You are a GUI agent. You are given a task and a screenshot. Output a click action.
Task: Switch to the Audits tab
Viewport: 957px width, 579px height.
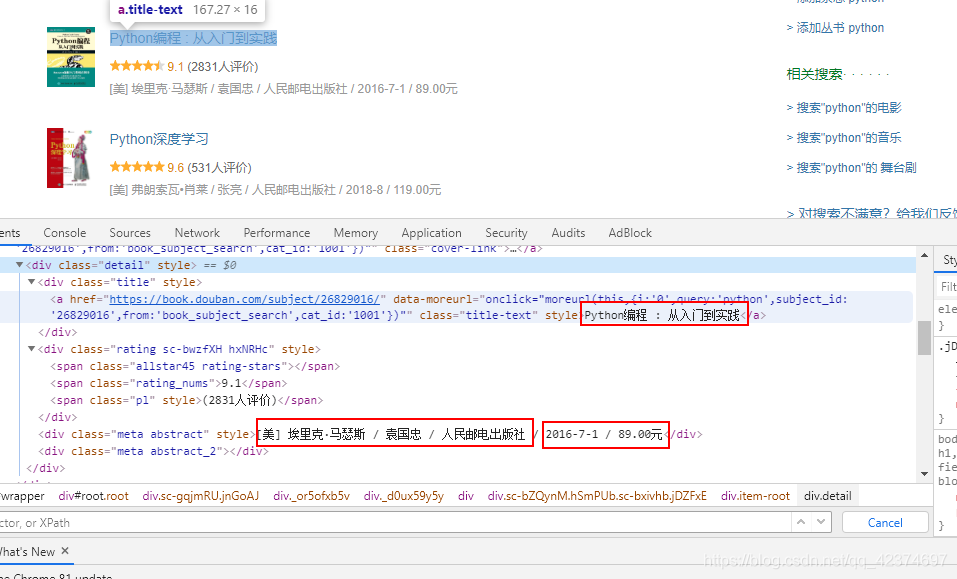[x=568, y=233]
